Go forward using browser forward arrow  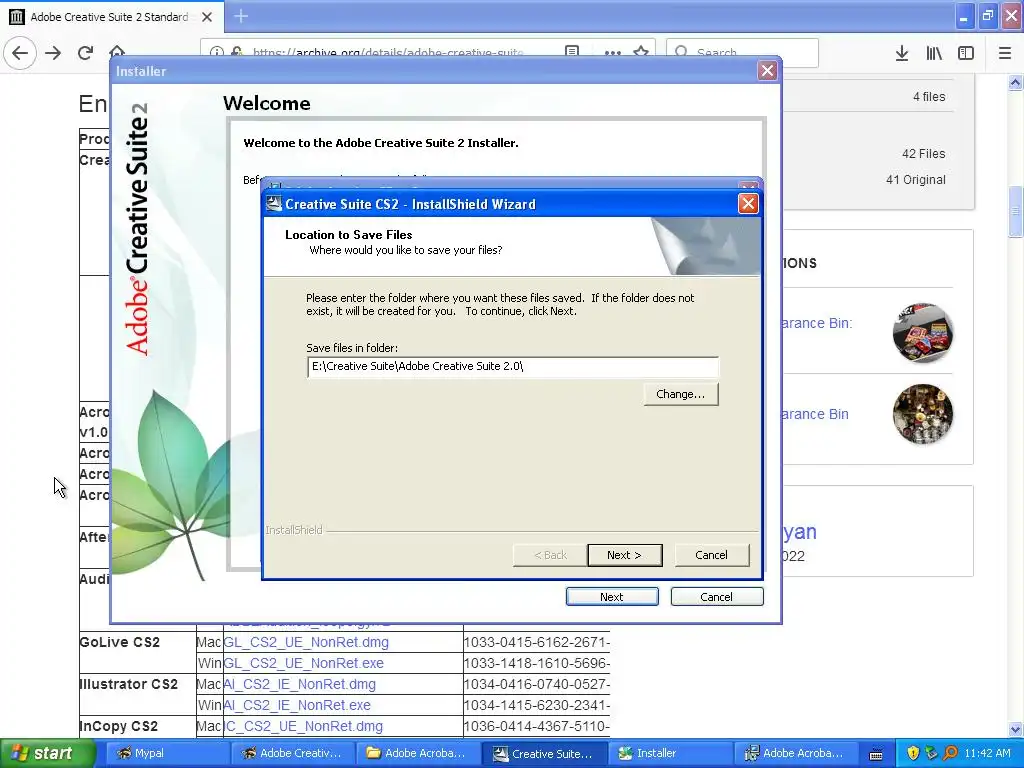[53, 53]
